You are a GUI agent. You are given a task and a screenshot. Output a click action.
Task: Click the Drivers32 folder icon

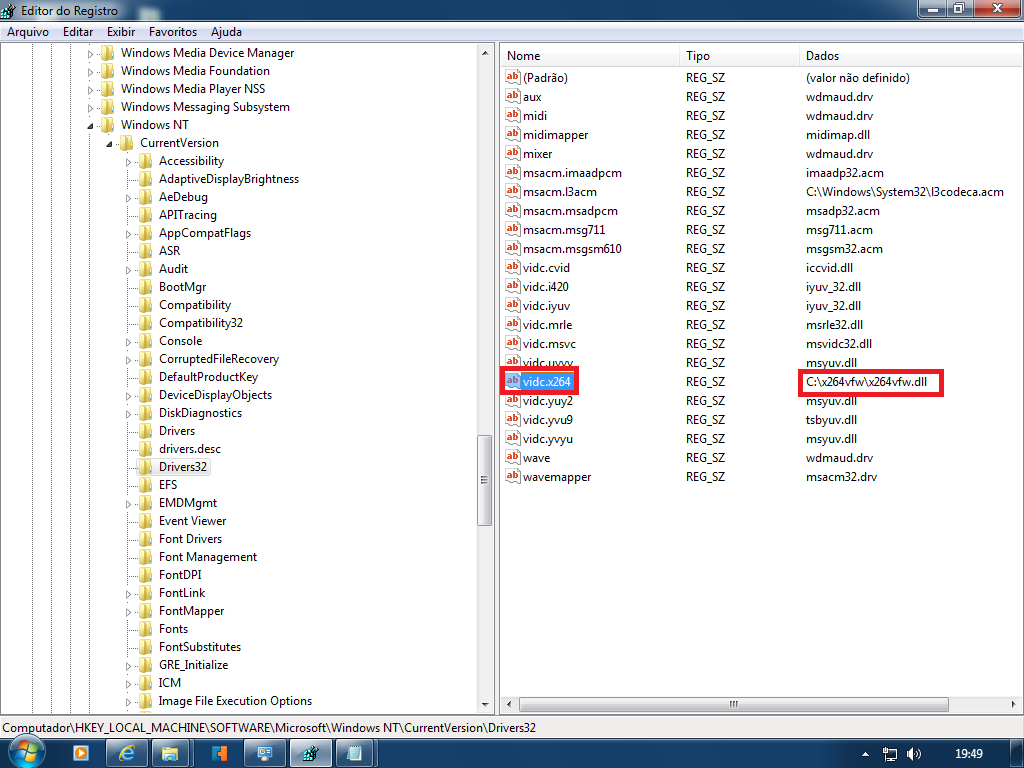tap(146, 466)
